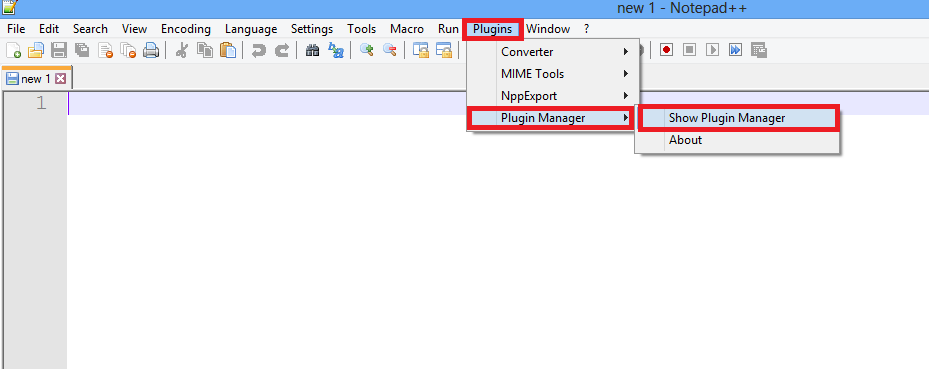929x369 pixels.
Task: Open the Run menu
Action: (448, 28)
